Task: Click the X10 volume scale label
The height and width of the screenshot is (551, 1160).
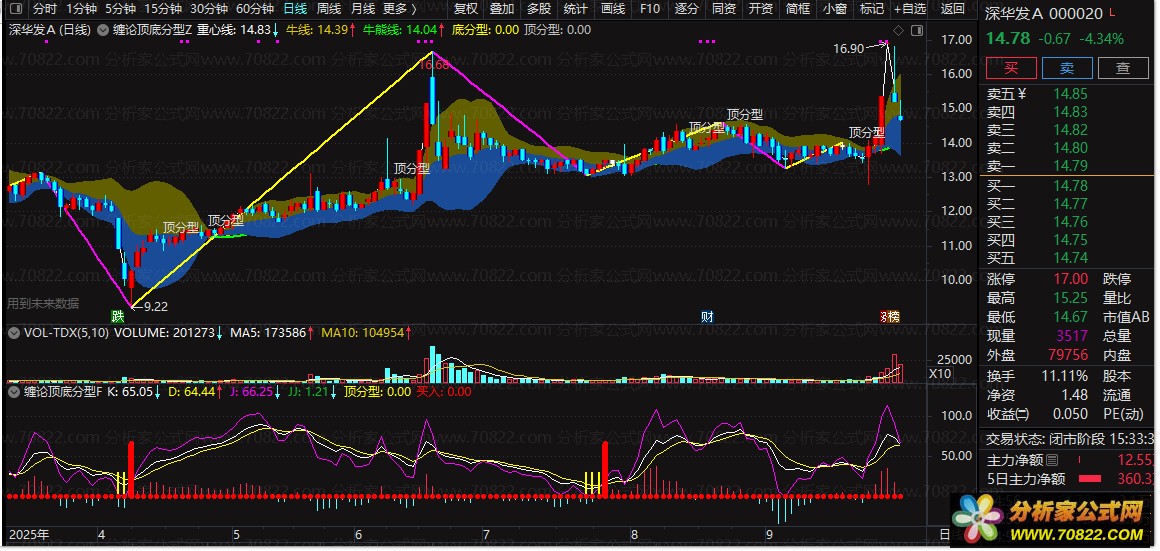Action: click(939, 373)
